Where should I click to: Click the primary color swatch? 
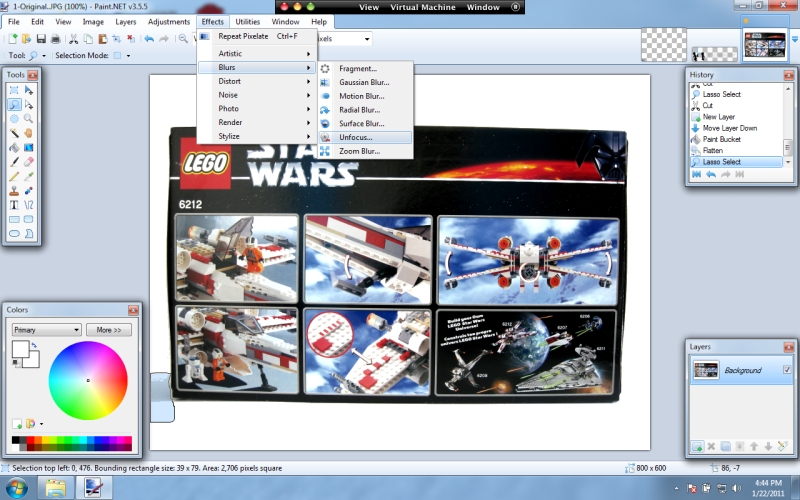click(20, 349)
